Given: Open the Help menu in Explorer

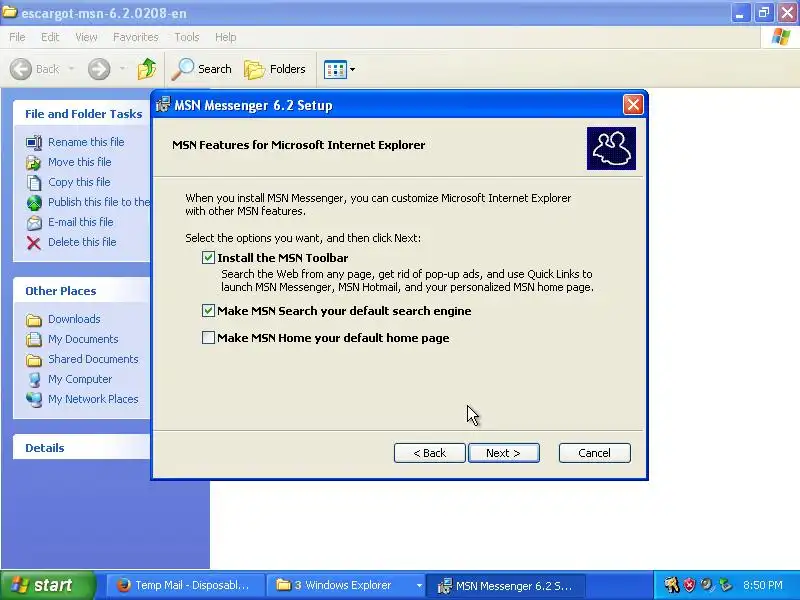Looking at the screenshot, I should click(x=226, y=37).
